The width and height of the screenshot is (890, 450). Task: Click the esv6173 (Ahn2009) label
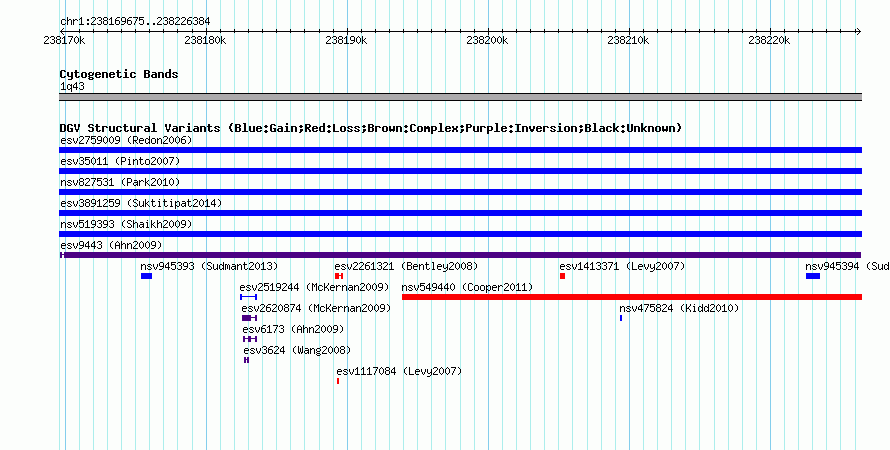point(293,329)
